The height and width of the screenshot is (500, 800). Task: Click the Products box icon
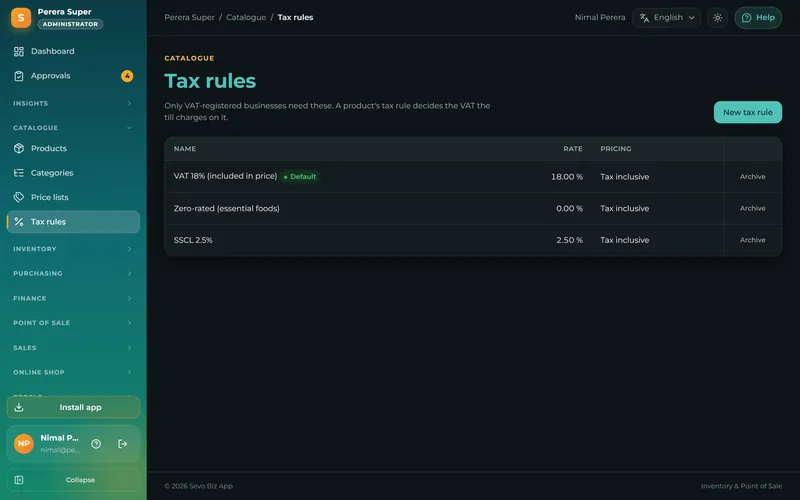(19, 148)
